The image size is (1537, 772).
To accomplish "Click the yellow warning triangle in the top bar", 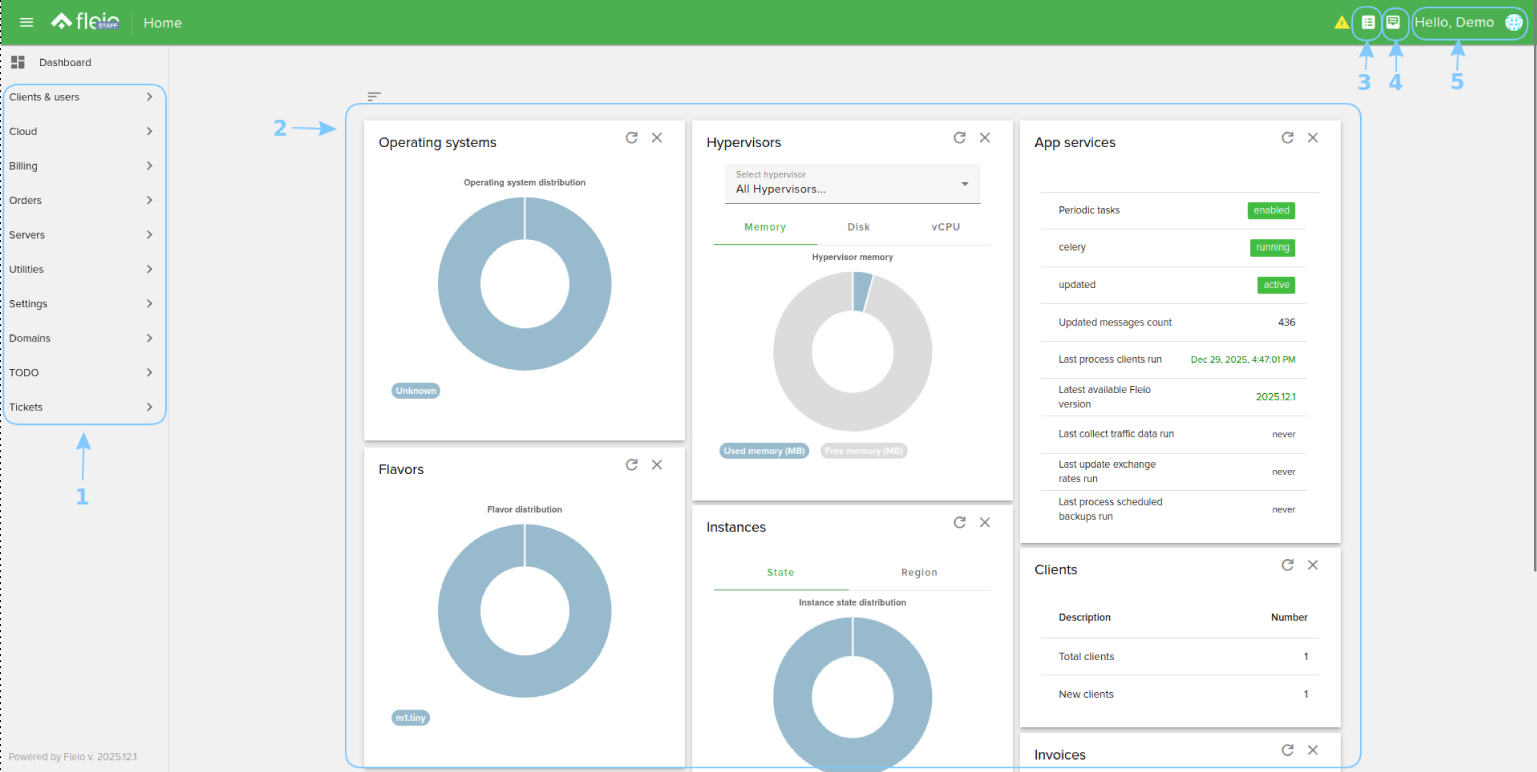I will [1341, 21].
